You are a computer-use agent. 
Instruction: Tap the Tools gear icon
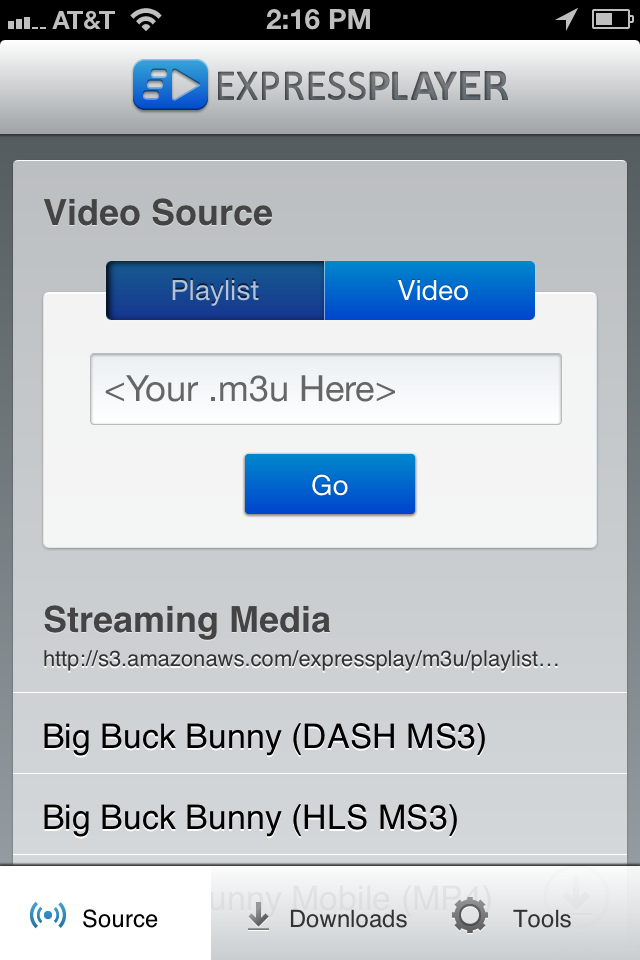click(x=470, y=917)
